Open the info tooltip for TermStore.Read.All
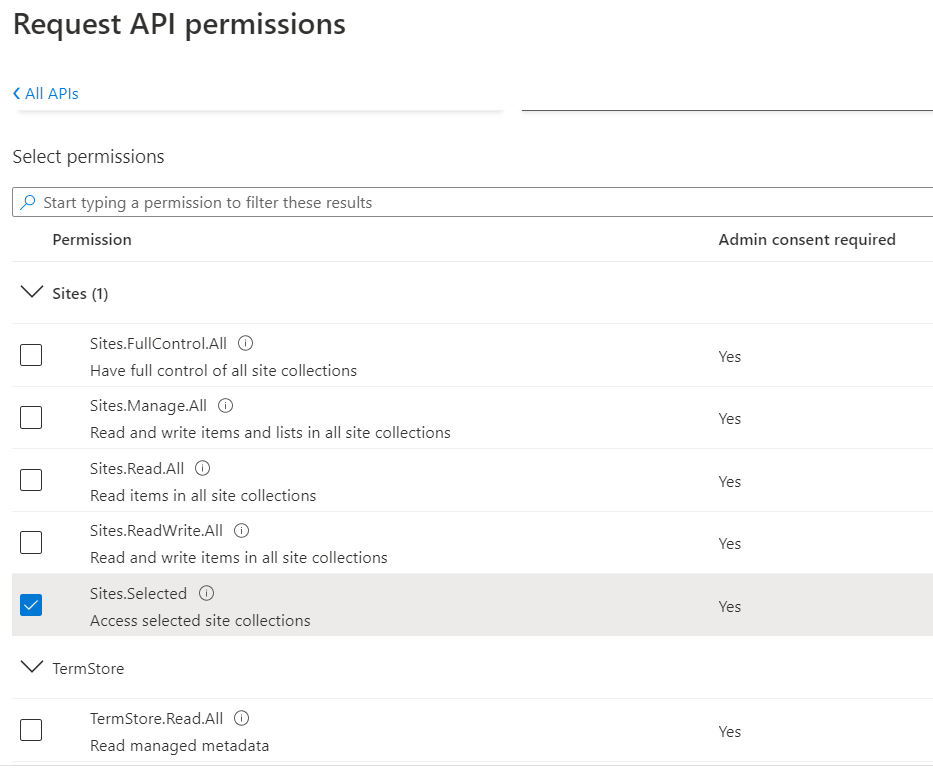933x784 pixels. tap(240, 718)
